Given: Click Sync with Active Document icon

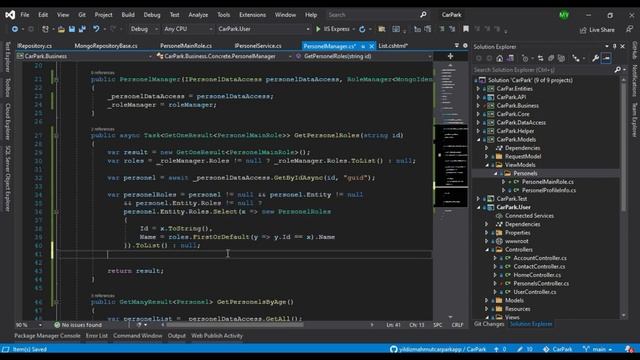Looking at the screenshot, I should click(540, 58).
